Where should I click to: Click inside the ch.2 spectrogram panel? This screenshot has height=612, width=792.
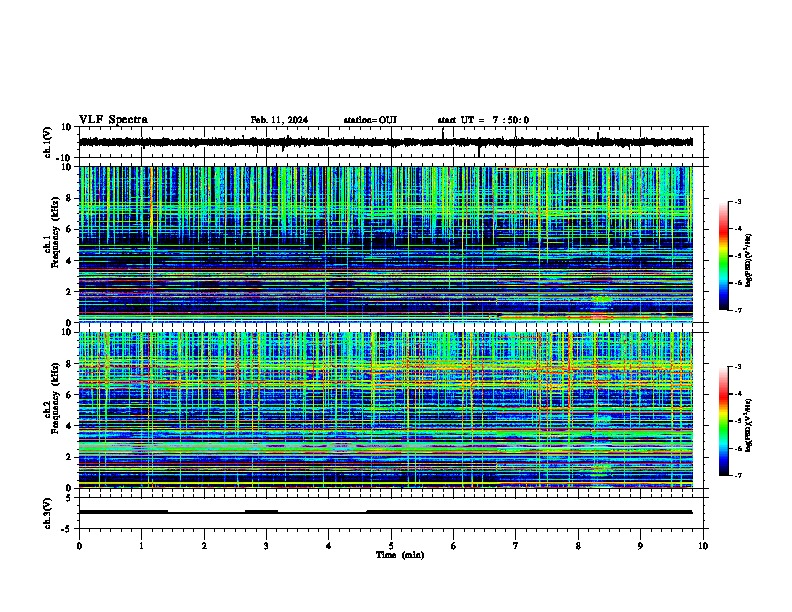point(386,410)
